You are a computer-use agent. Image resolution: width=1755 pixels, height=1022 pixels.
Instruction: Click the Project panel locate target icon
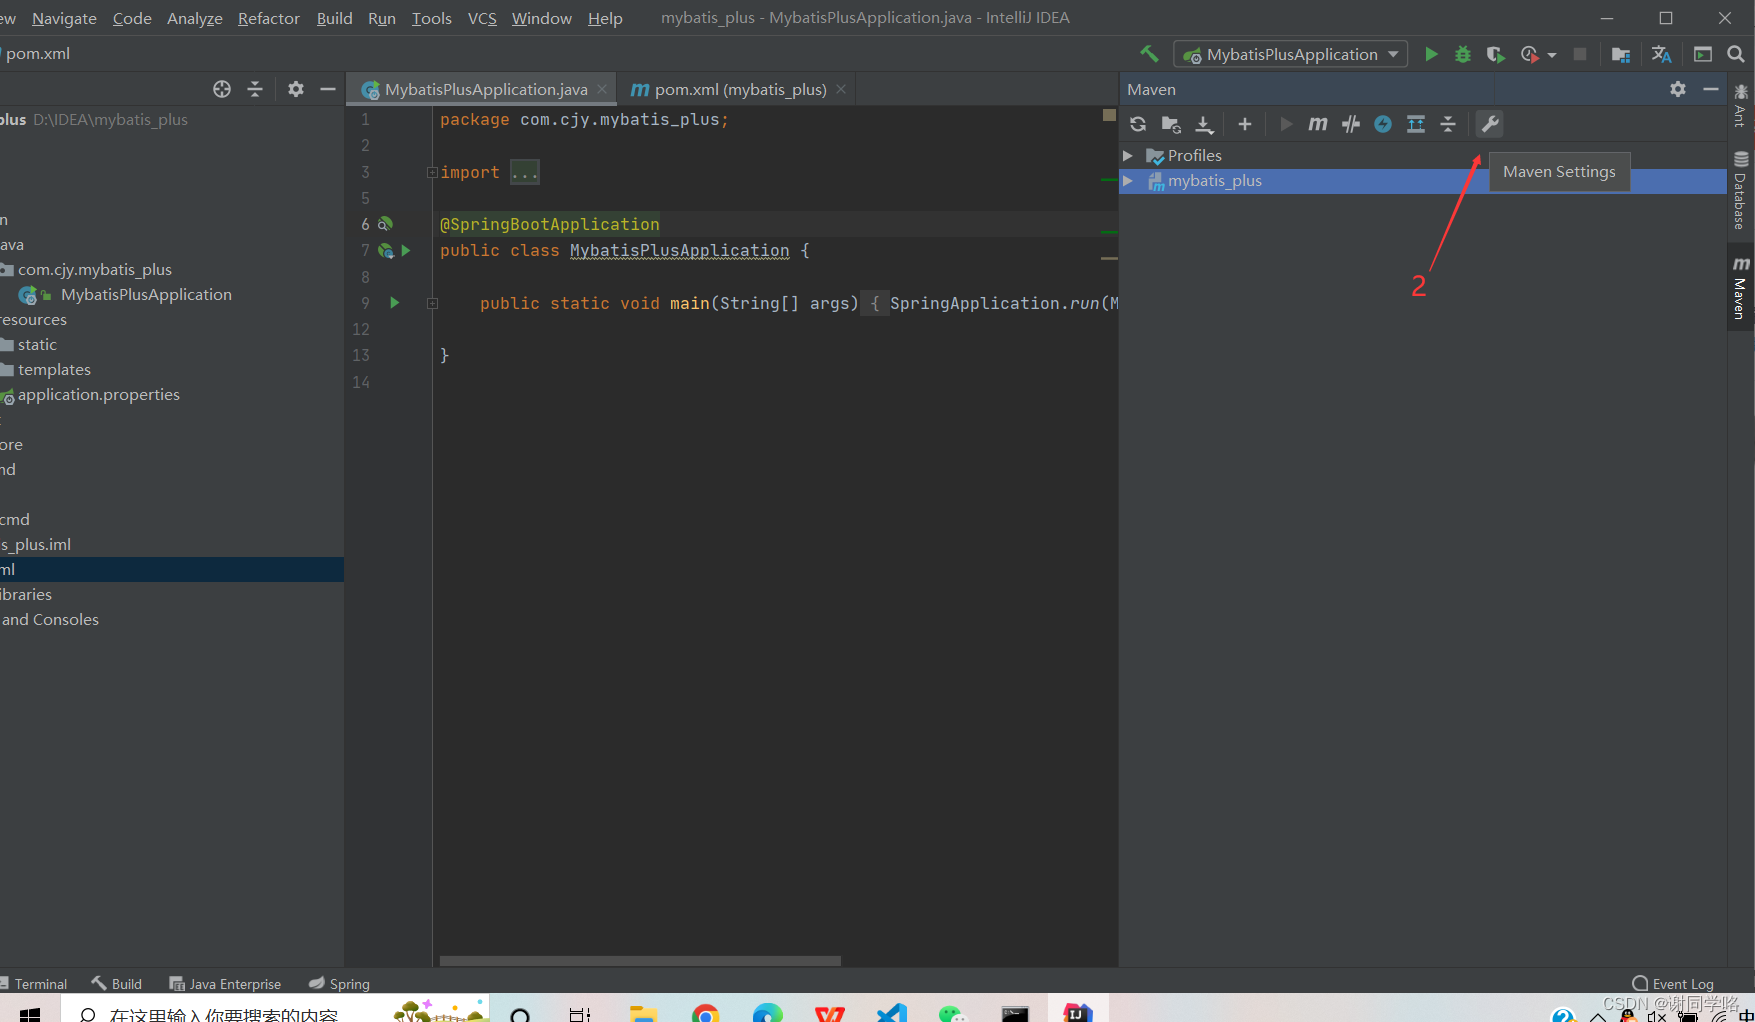222,89
